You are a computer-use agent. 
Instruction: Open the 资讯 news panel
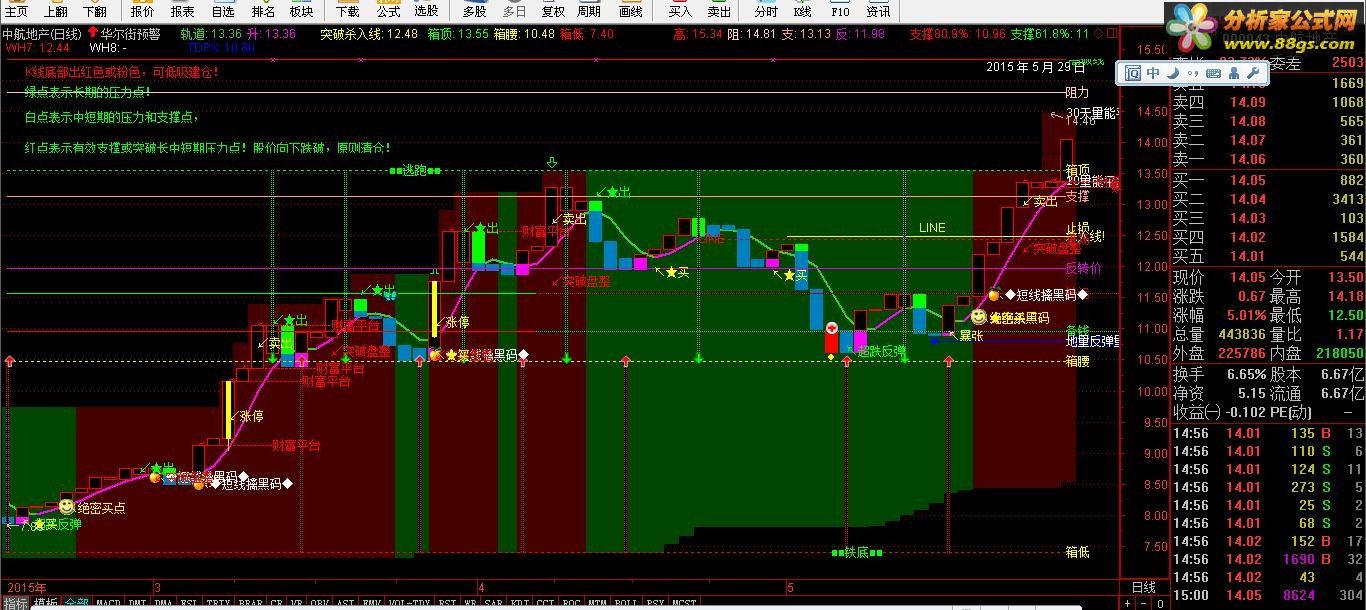pos(878,12)
